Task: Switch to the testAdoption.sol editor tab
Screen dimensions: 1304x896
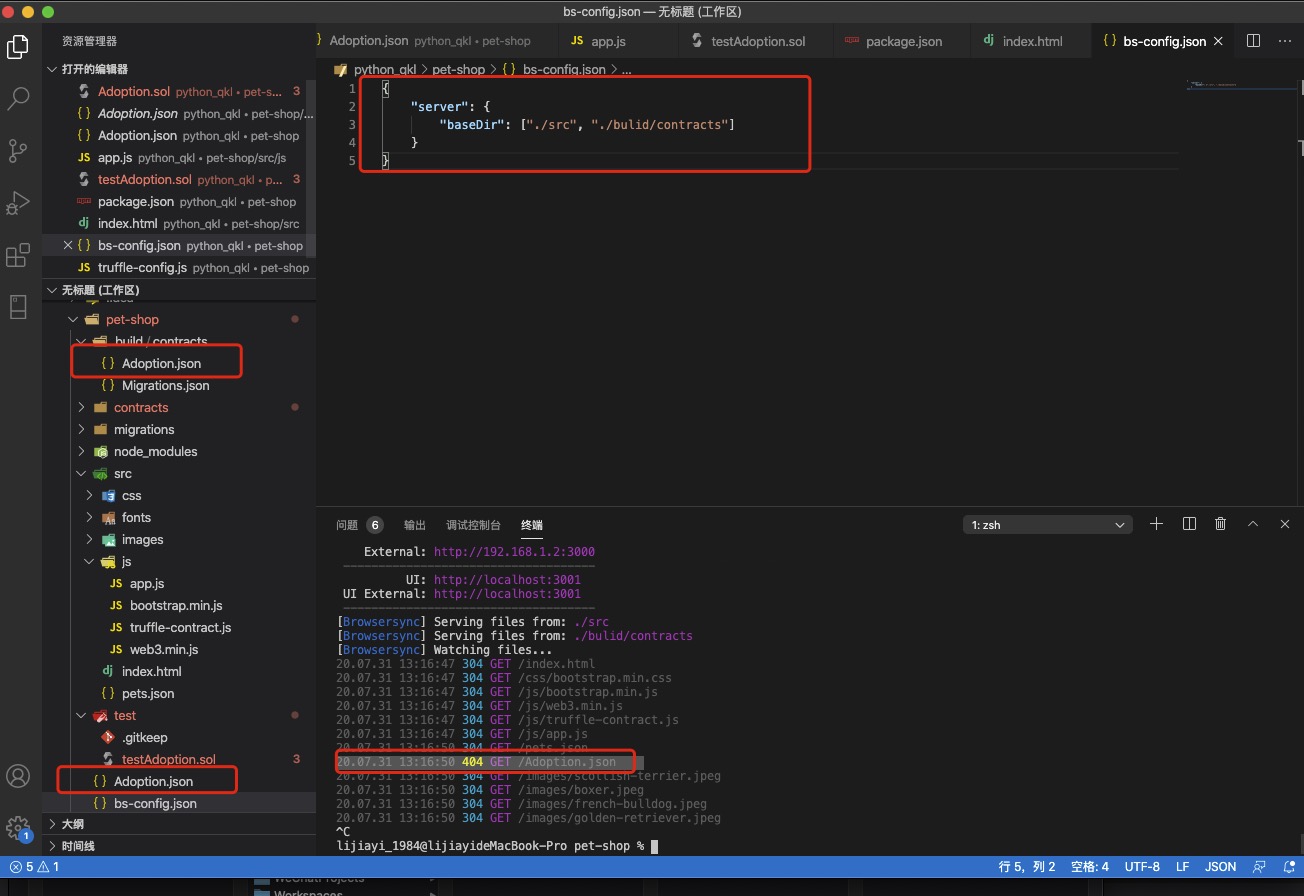Action: [x=757, y=41]
